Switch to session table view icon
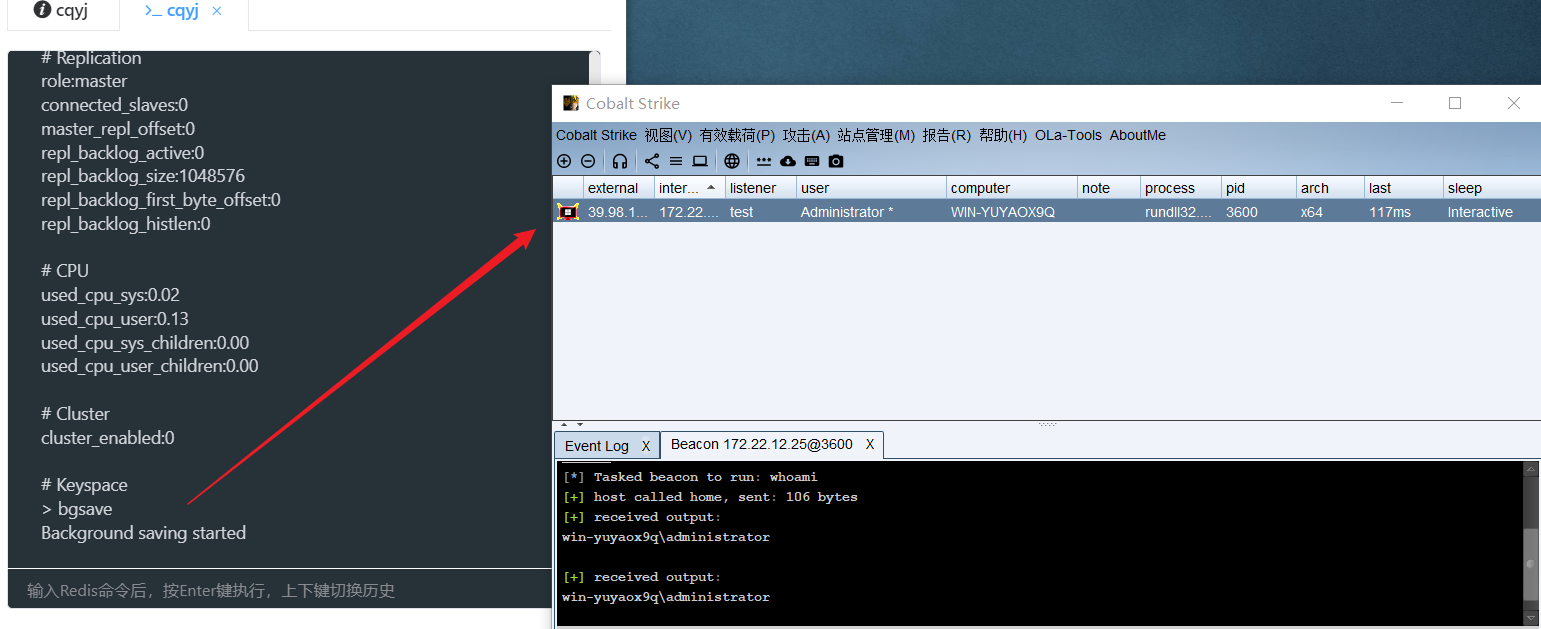Image resolution: width=1541 pixels, height=629 pixels. pos(676,161)
